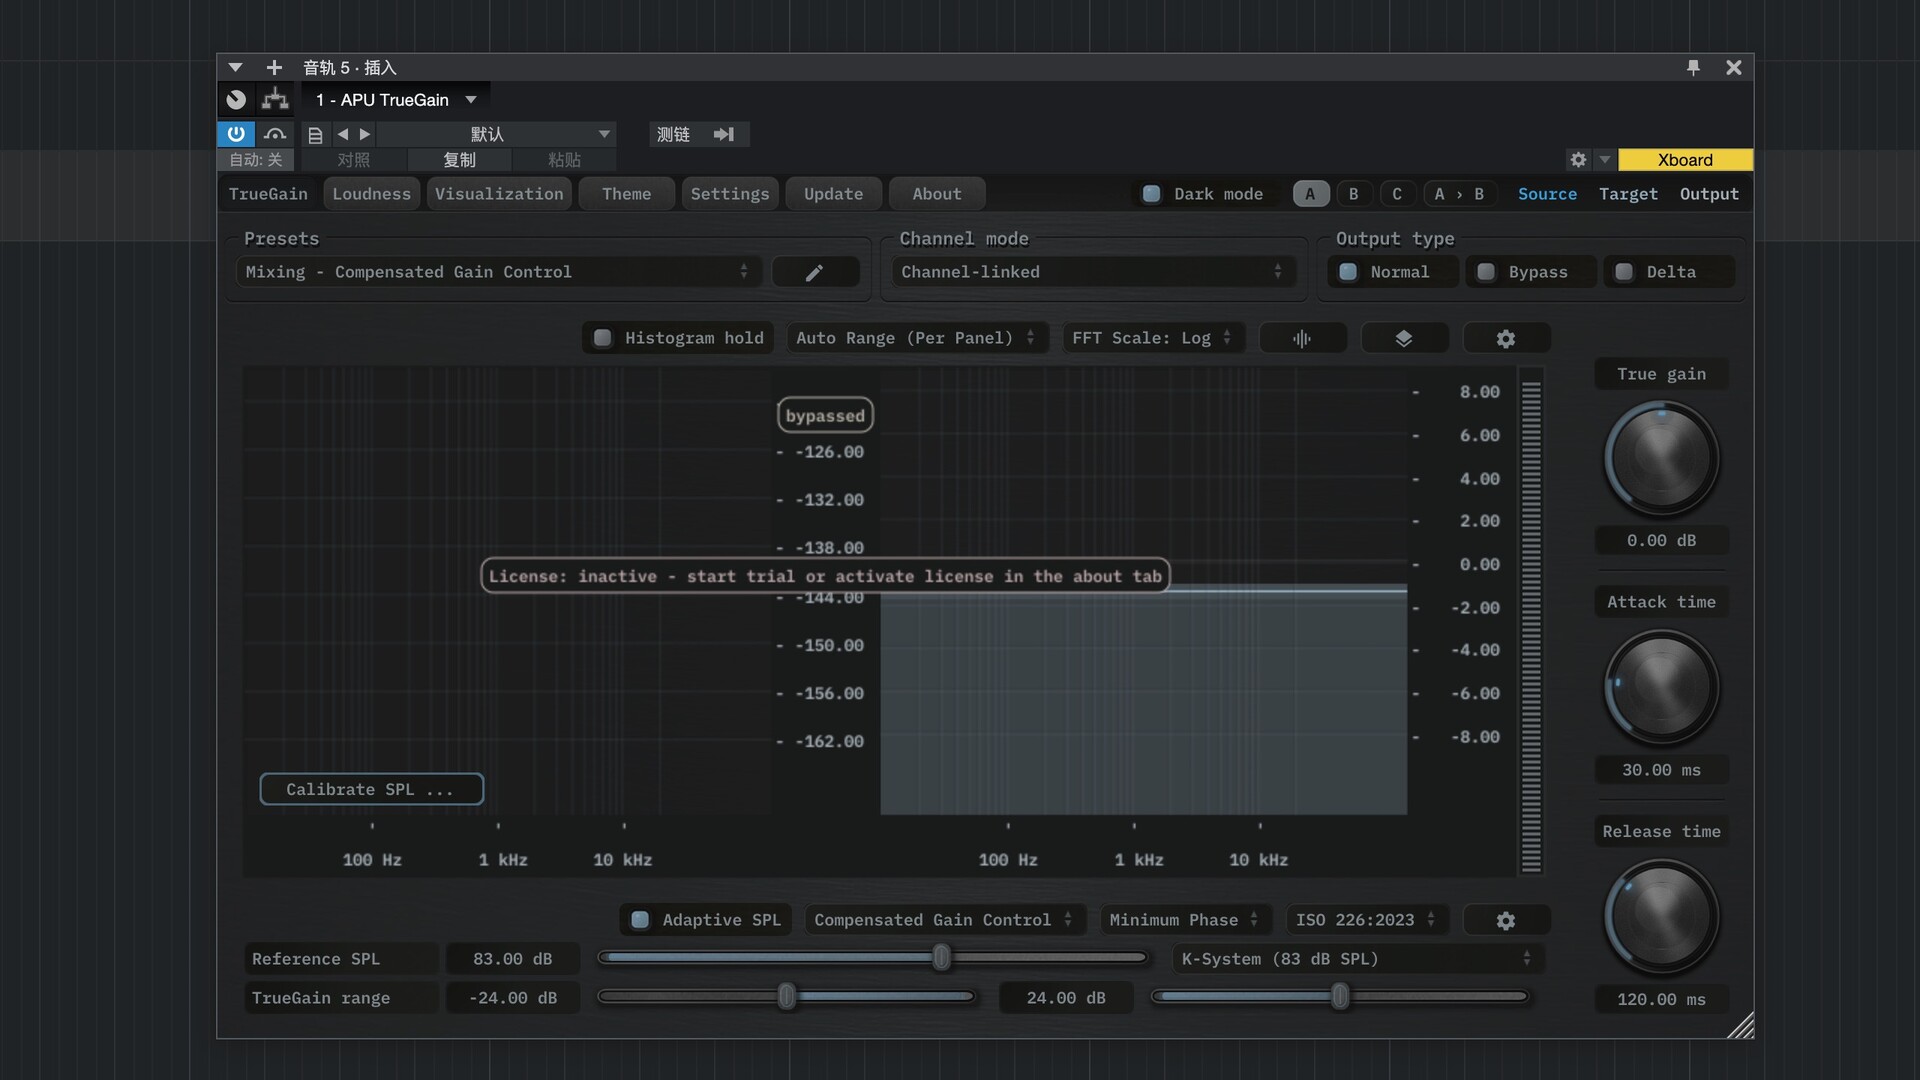Click the Reference SPL slider handle
Screen dimensions: 1920x1080
point(941,958)
